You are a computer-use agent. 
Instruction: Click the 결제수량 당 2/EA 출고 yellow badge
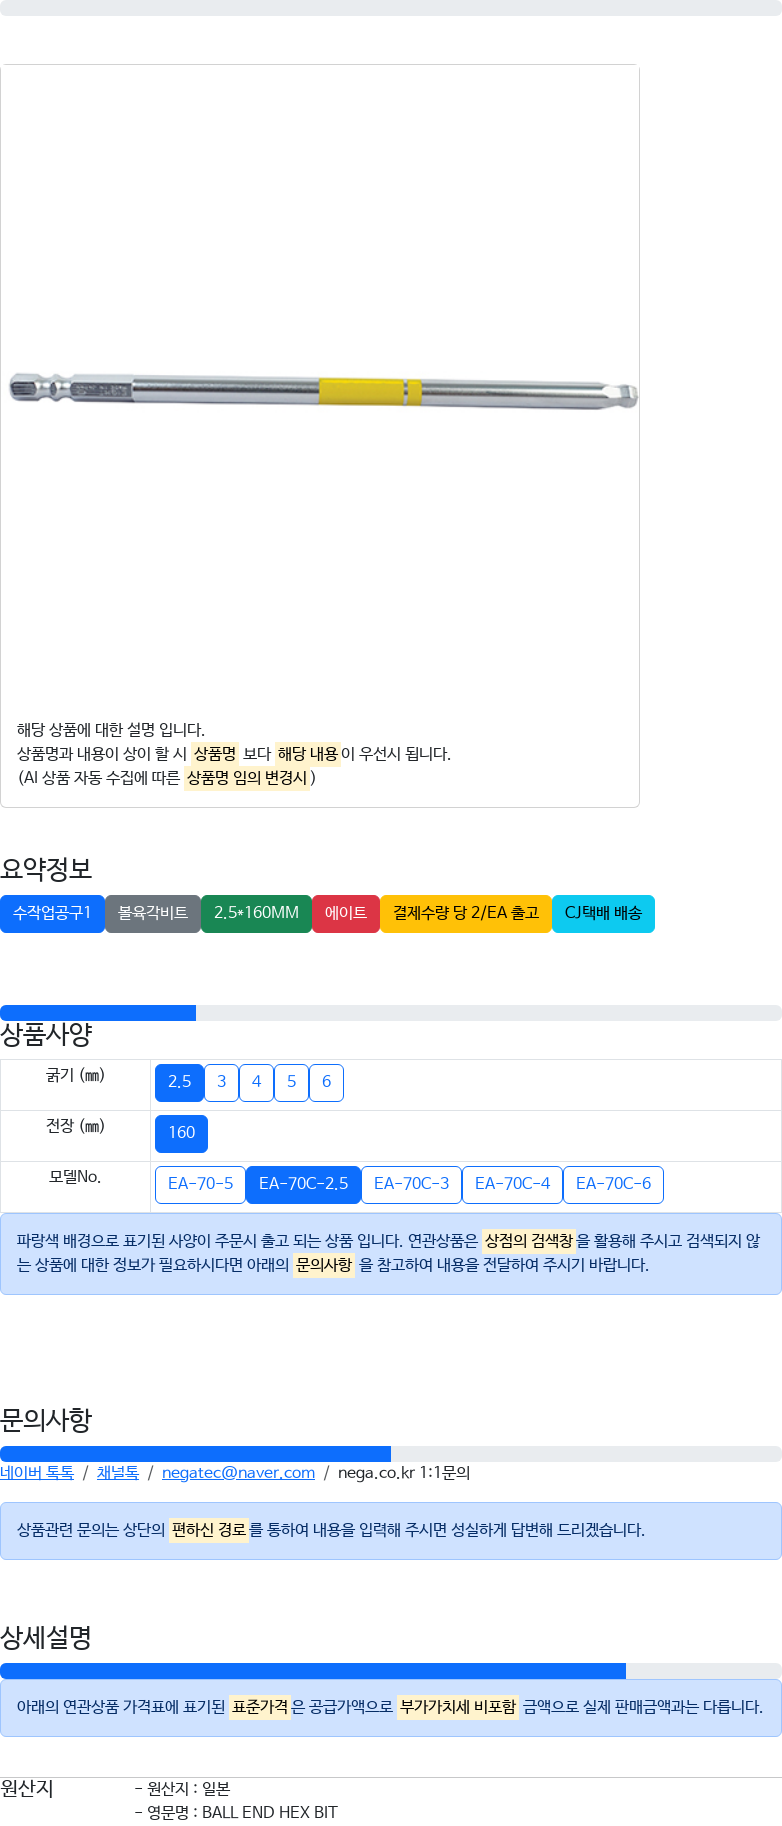[x=466, y=914]
